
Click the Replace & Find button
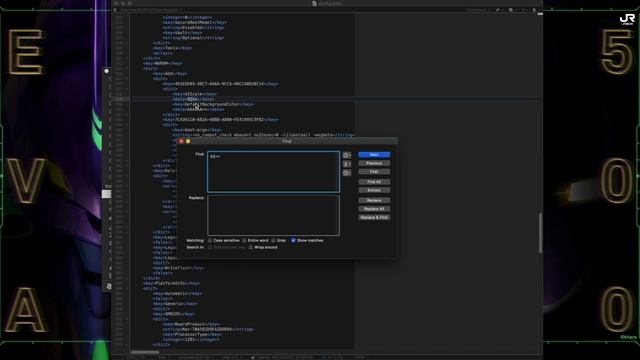pos(374,218)
